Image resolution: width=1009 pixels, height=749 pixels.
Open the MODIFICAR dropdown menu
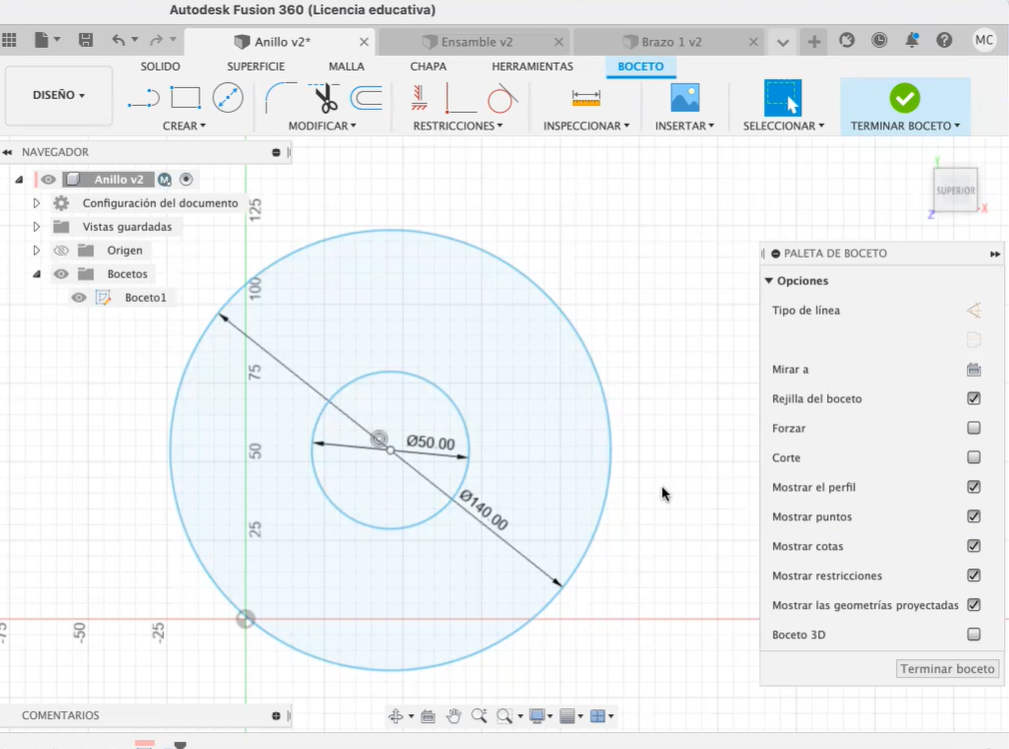click(322, 126)
